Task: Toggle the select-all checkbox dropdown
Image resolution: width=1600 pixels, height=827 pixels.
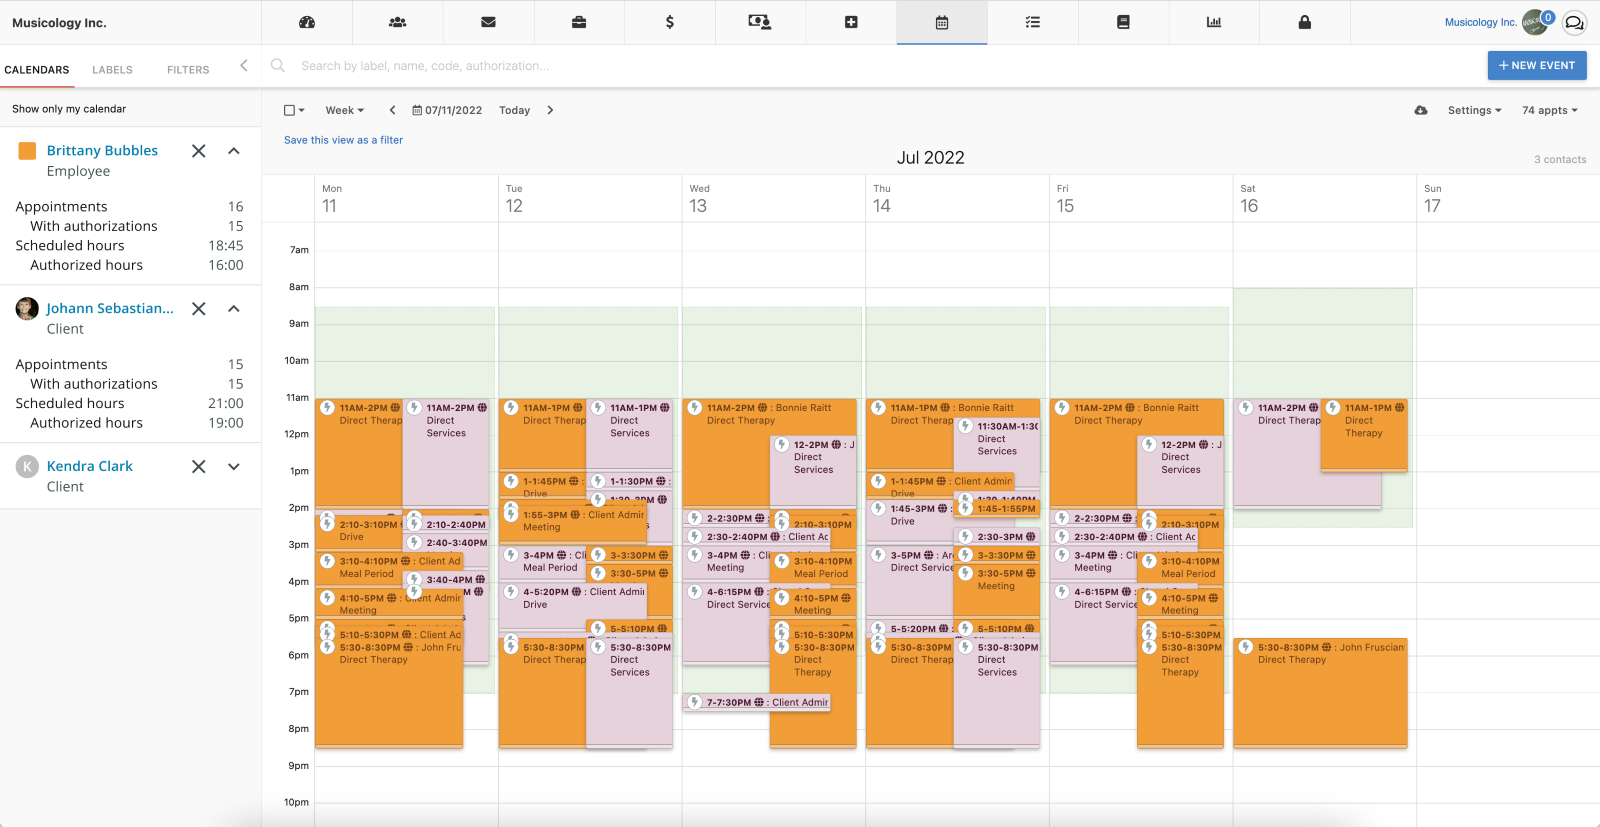Action: click(x=294, y=110)
